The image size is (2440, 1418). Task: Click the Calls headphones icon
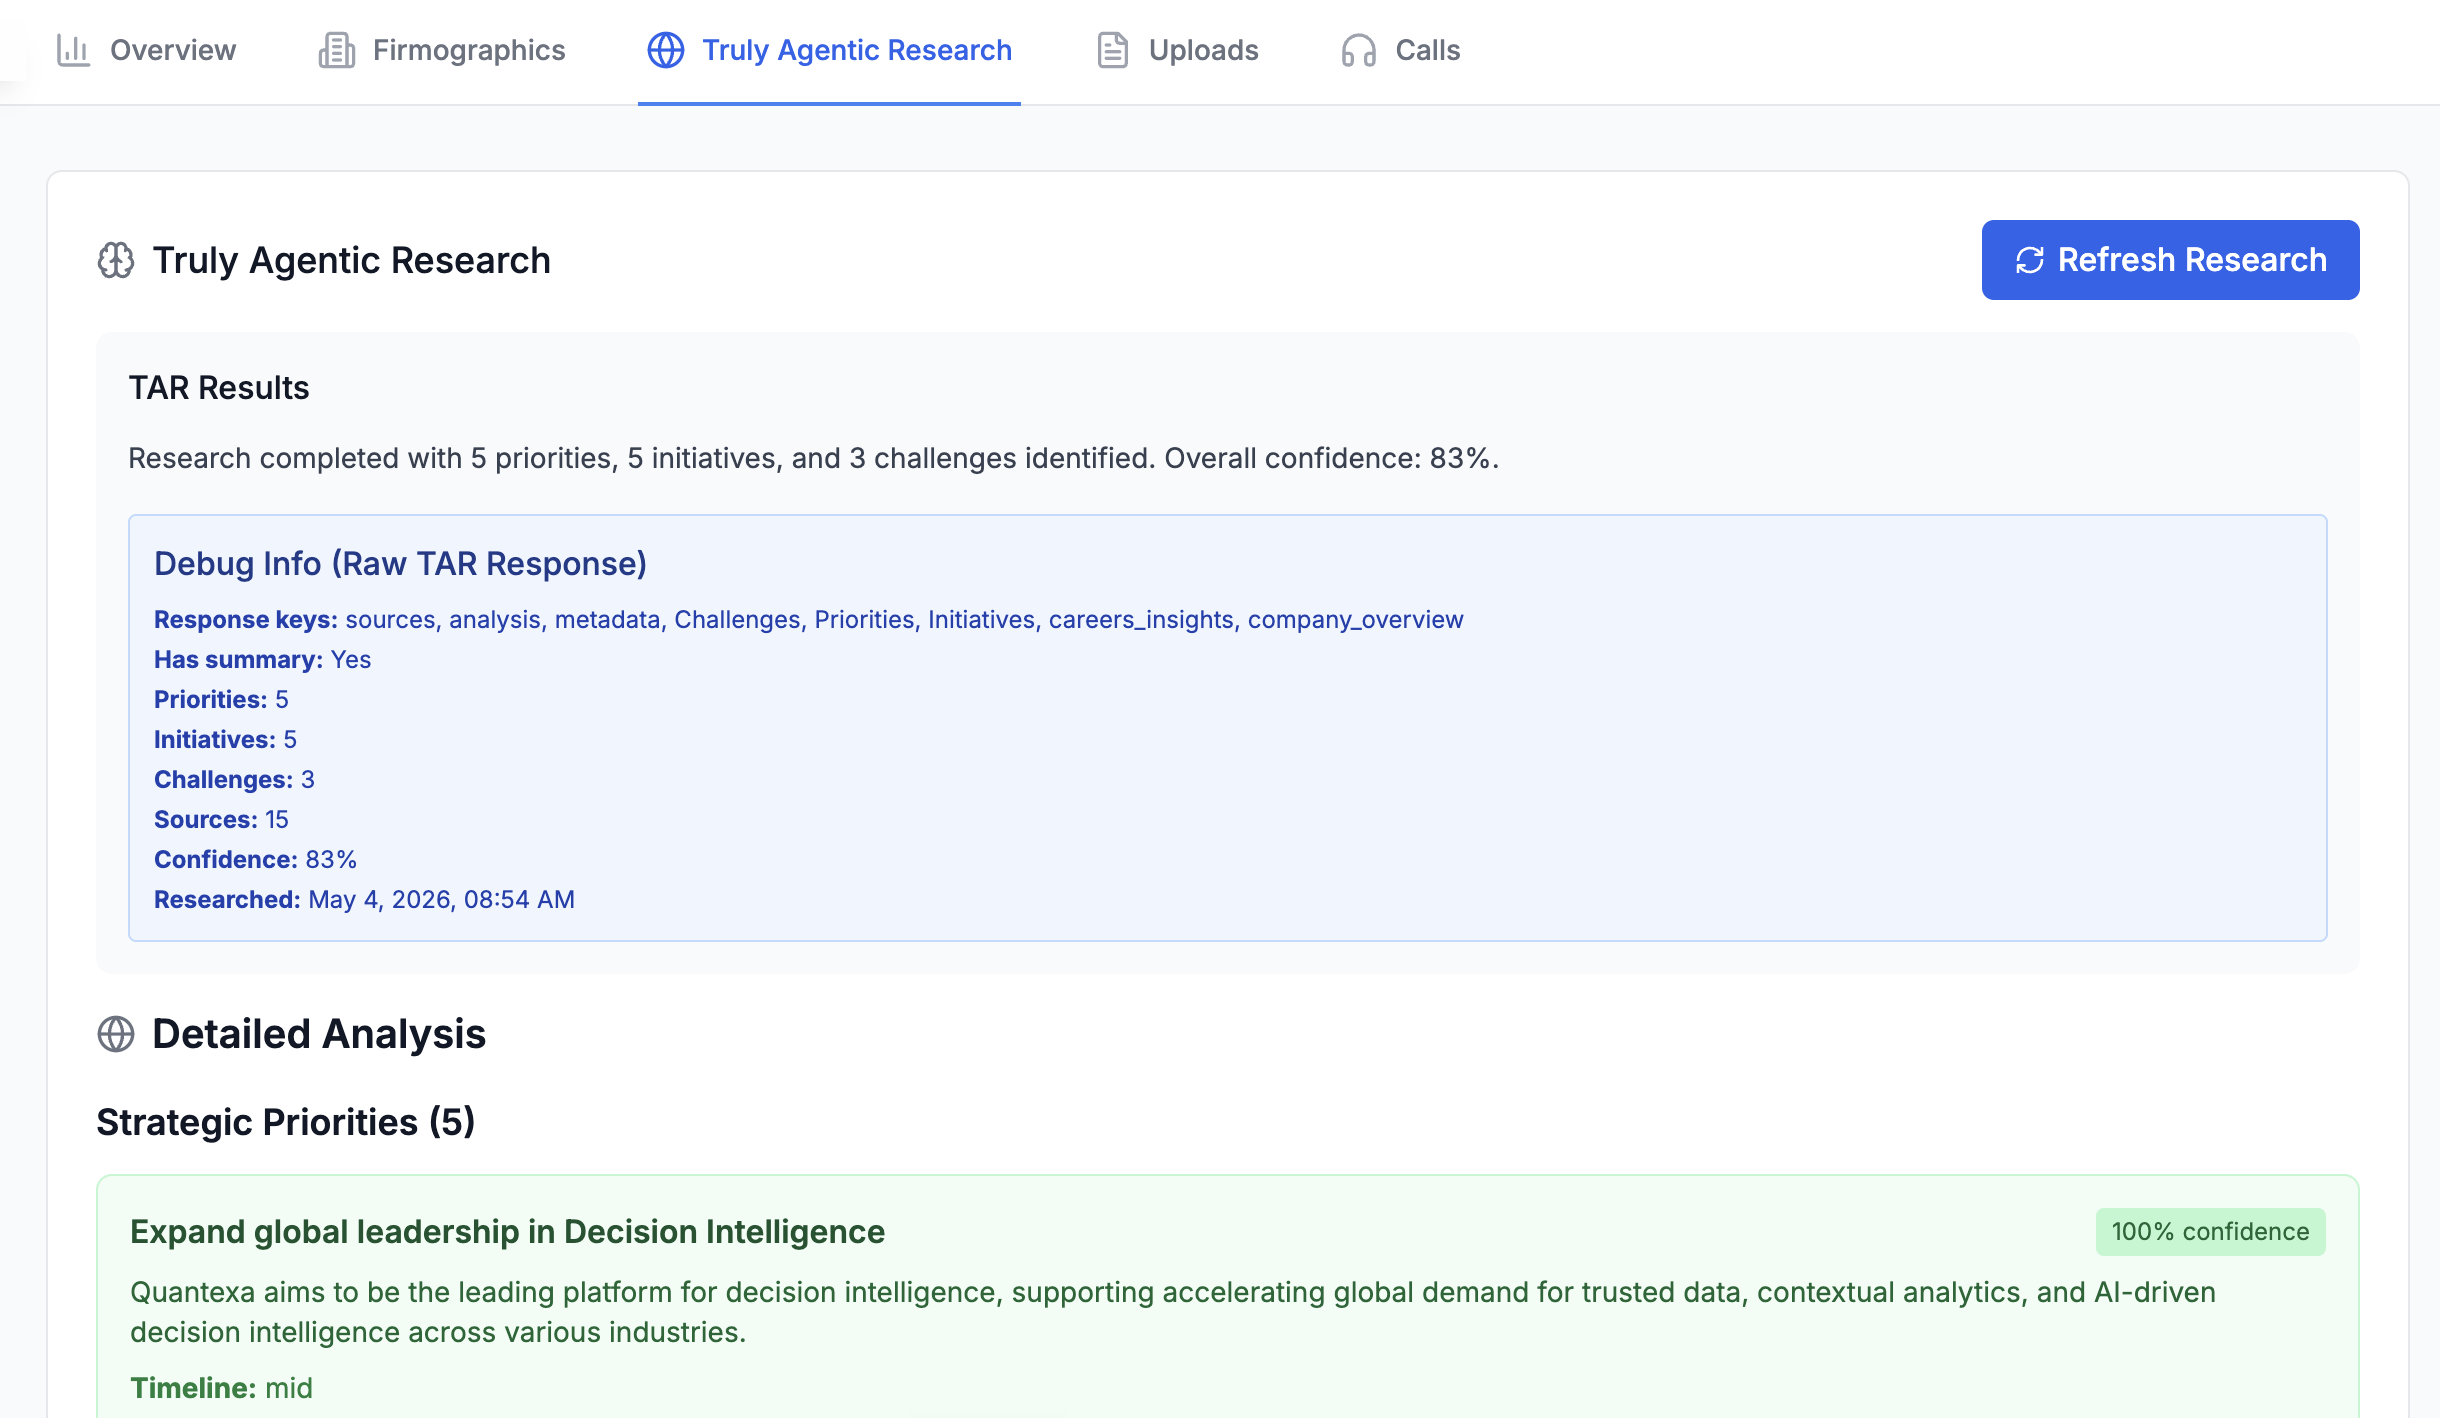(x=1359, y=50)
